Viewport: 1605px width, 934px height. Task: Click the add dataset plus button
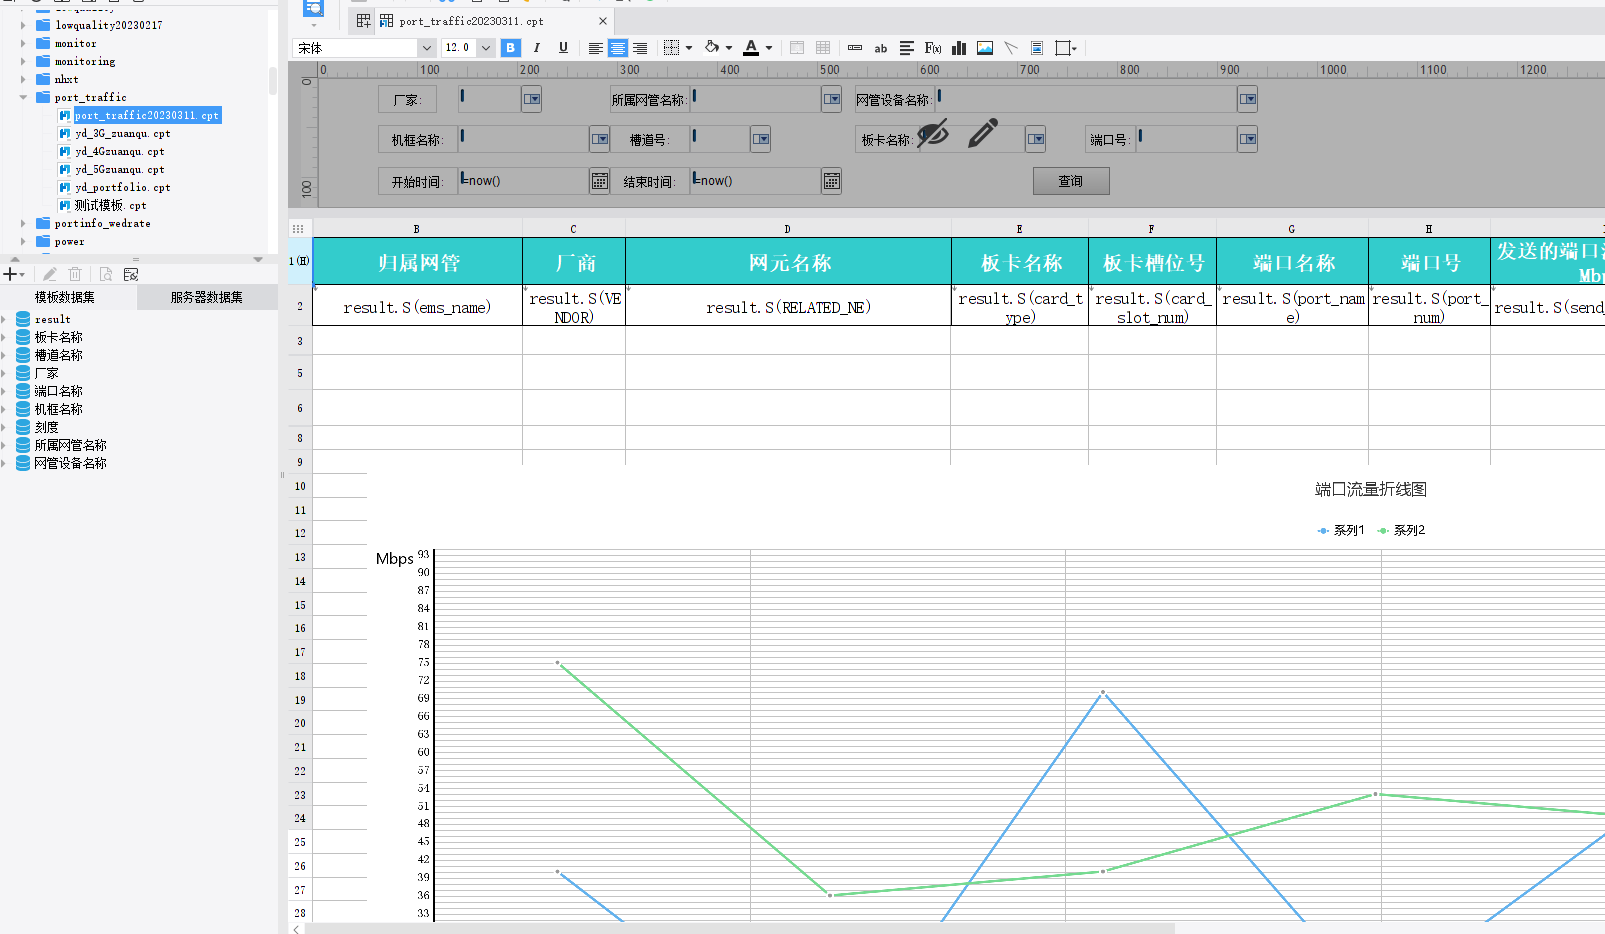[10, 274]
